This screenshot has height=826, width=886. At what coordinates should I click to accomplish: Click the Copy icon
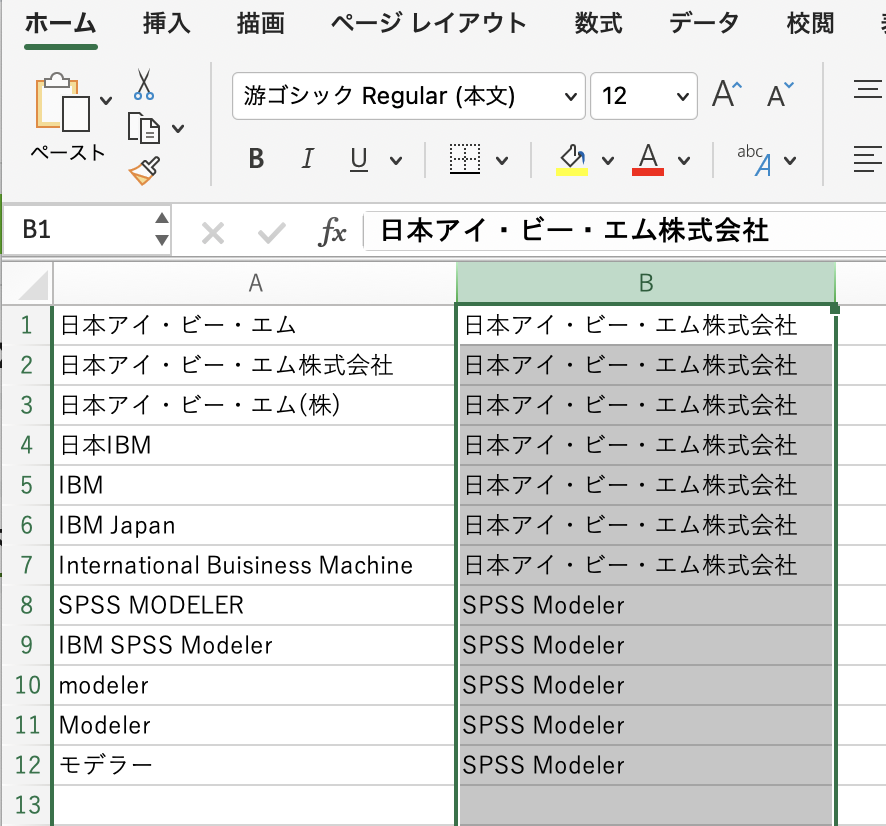(143, 125)
